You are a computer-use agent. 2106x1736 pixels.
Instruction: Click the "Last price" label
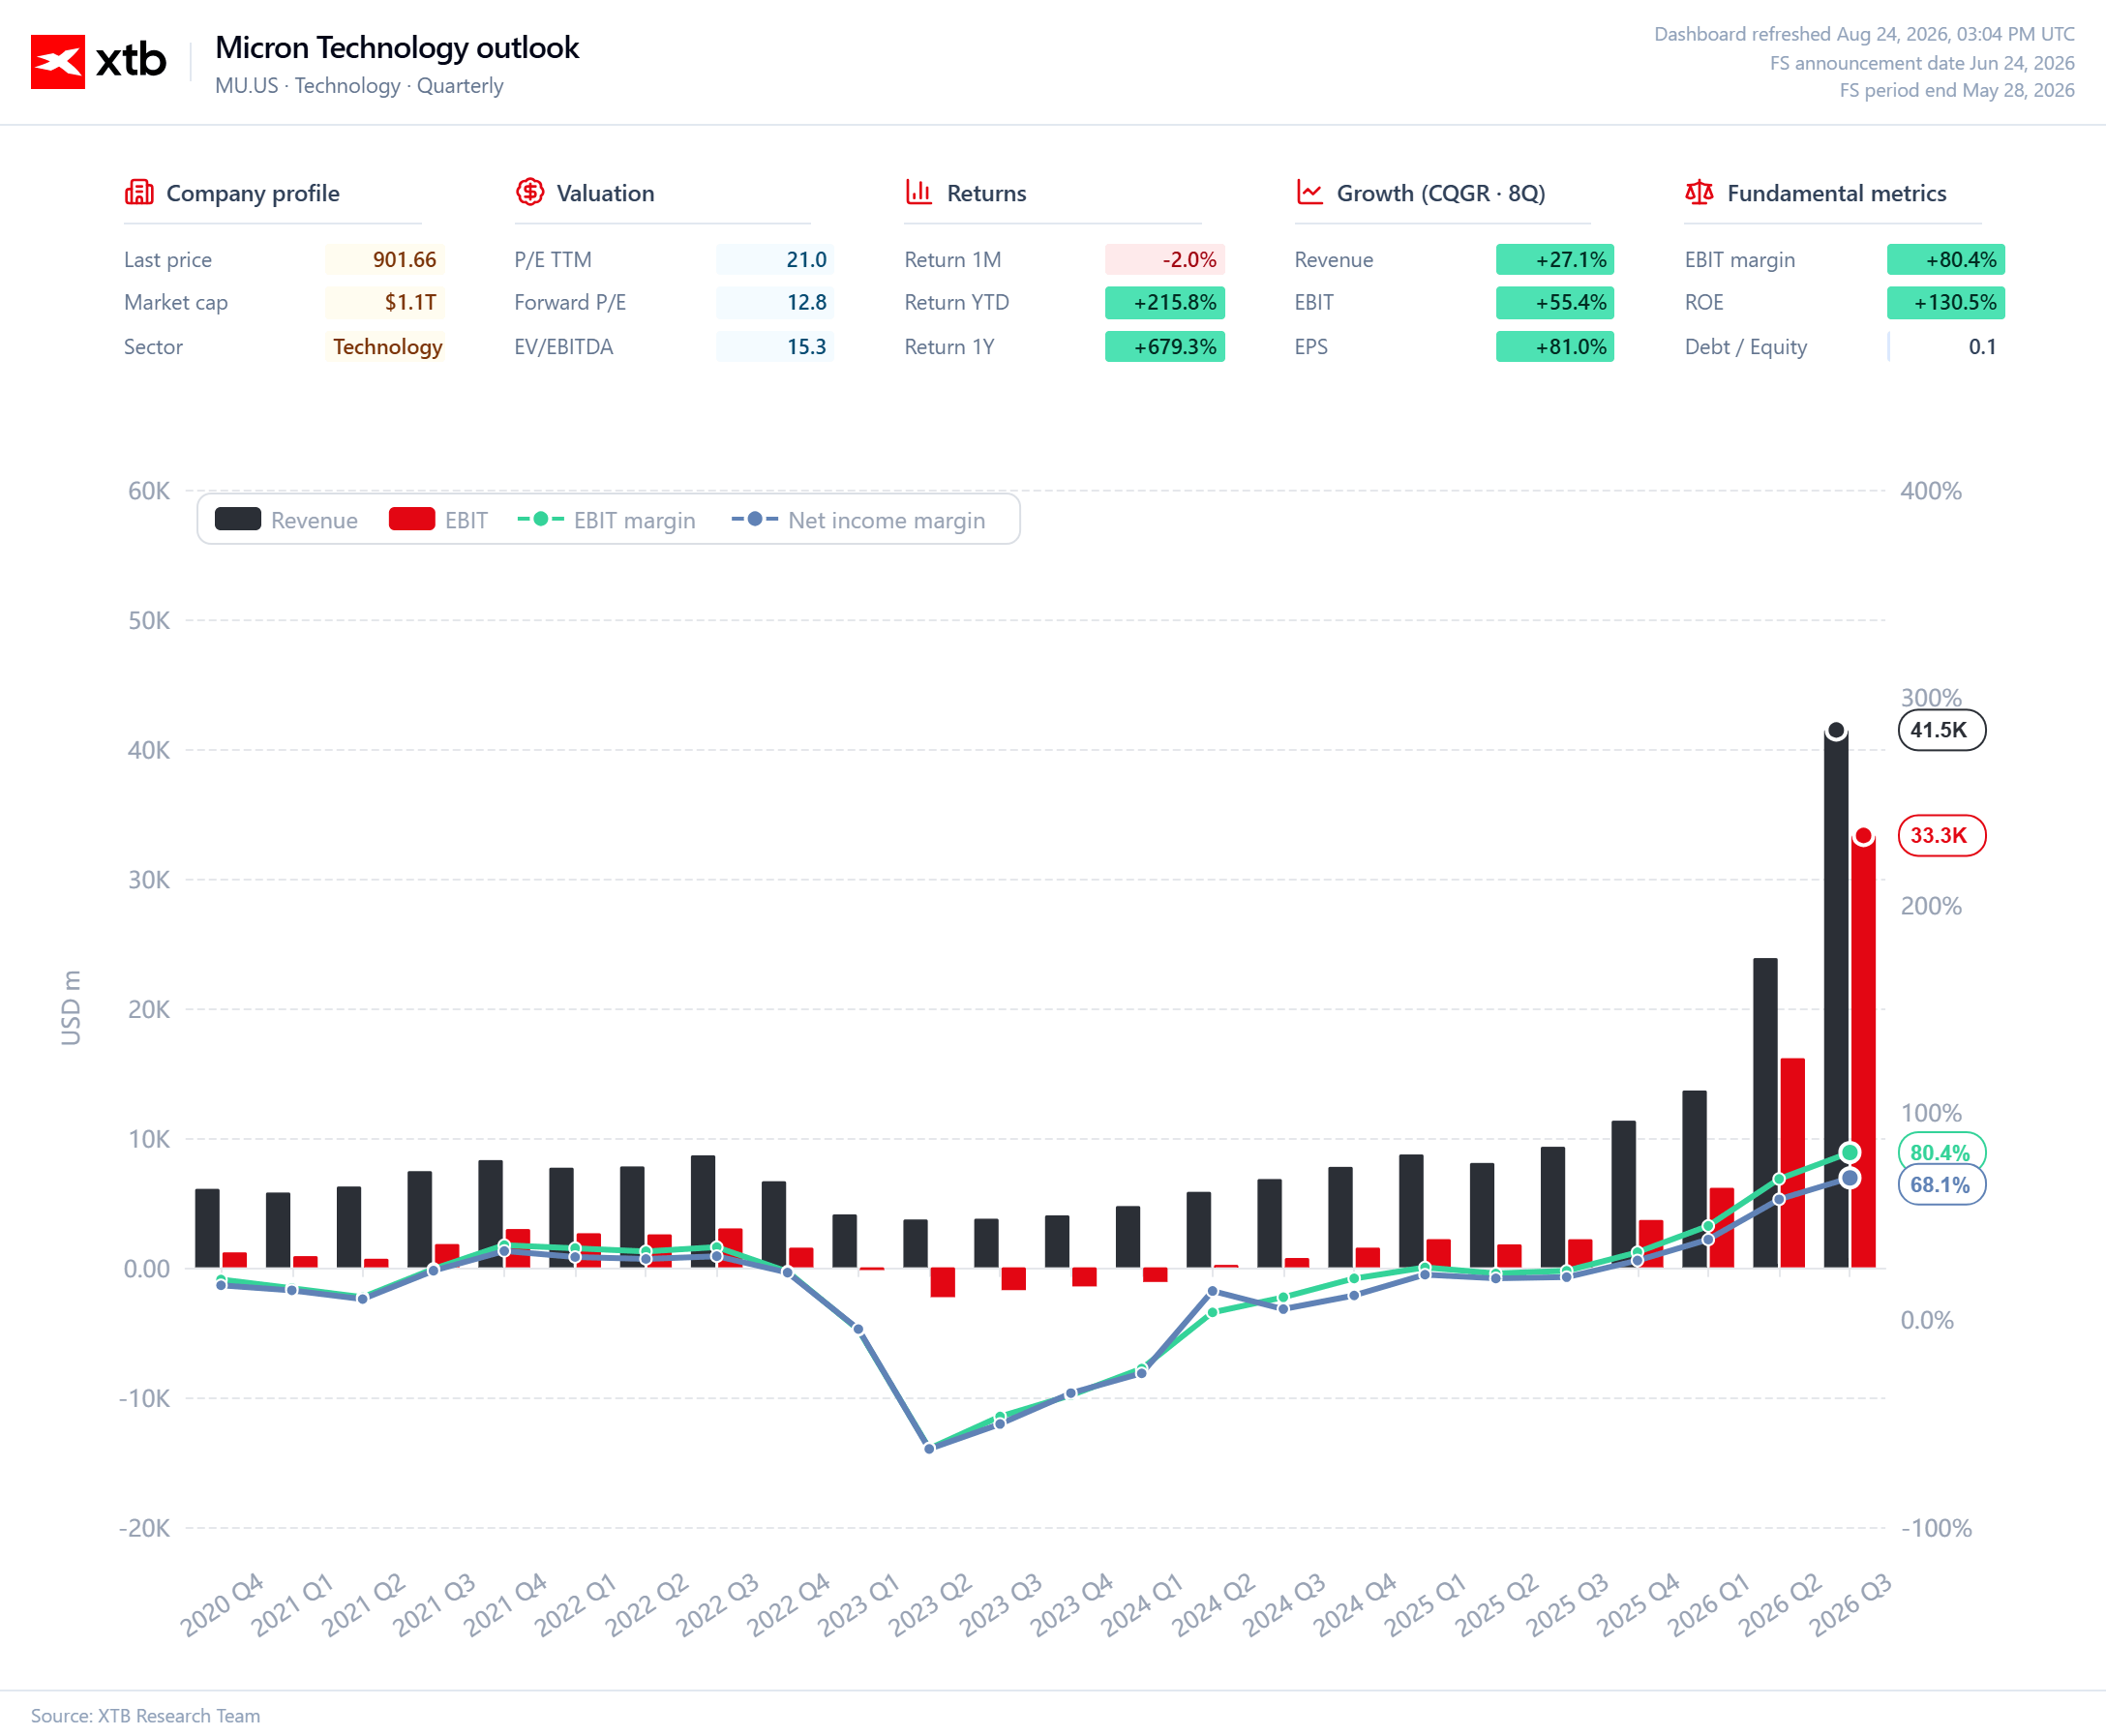click(x=168, y=260)
